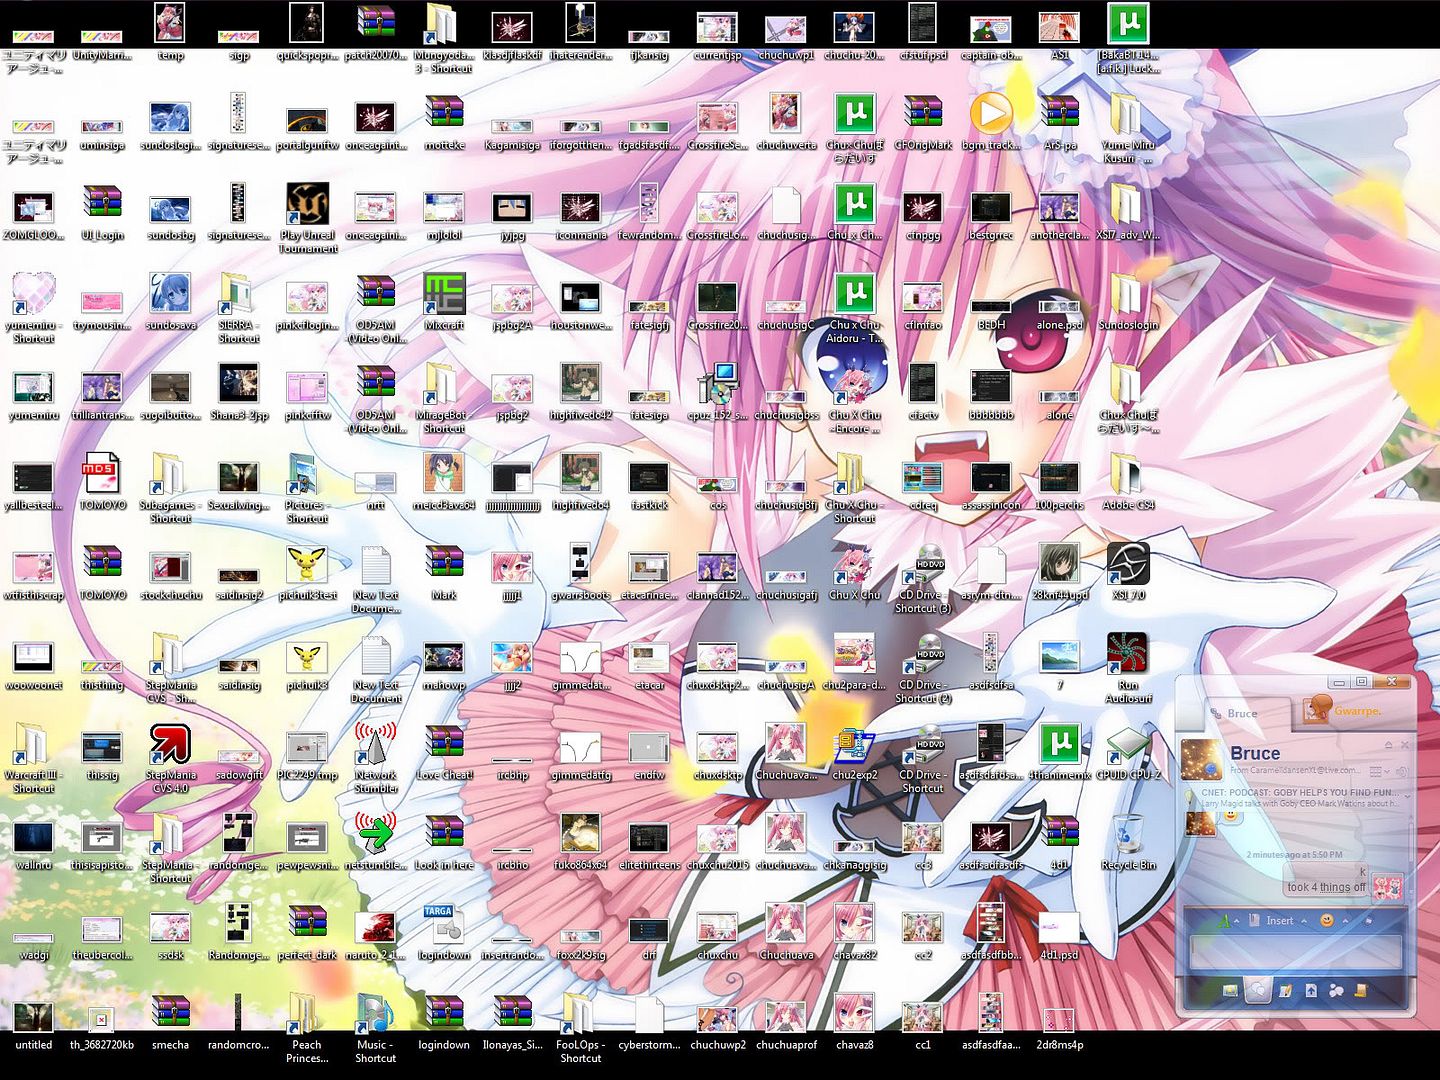Click the font letter A icon
The height and width of the screenshot is (1080, 1440).
1224,921
